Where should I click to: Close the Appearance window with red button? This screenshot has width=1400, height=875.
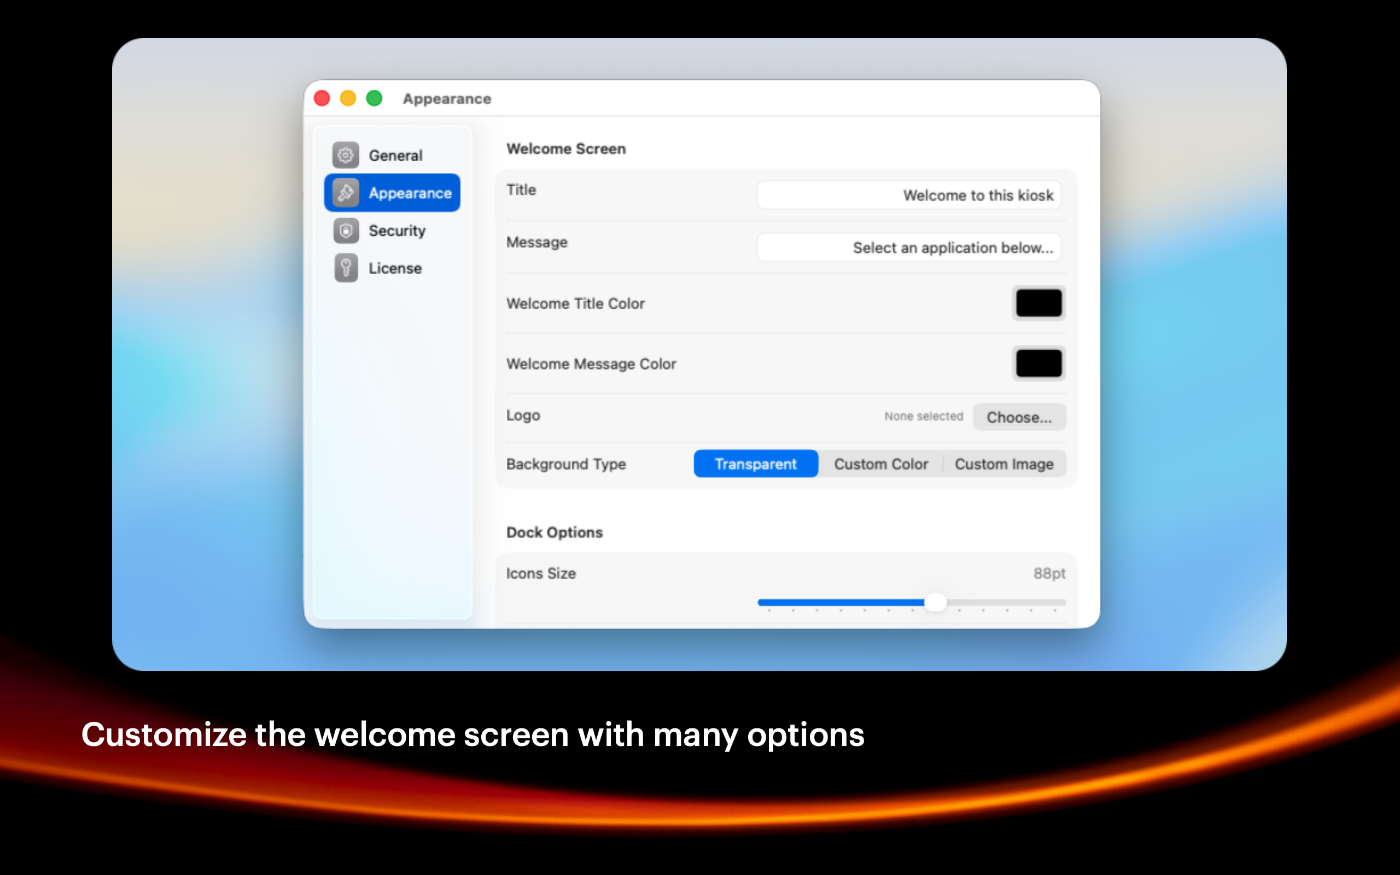(322, 98)
